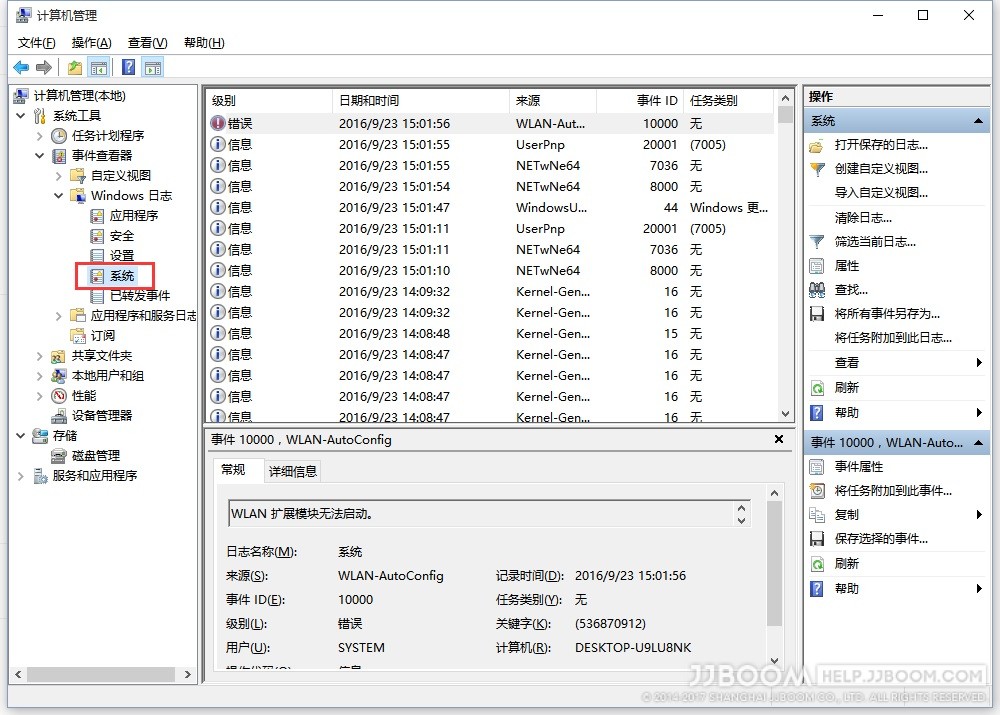
Task: Collapse the 系统 actions section header
Action: (x=979, y=121)
